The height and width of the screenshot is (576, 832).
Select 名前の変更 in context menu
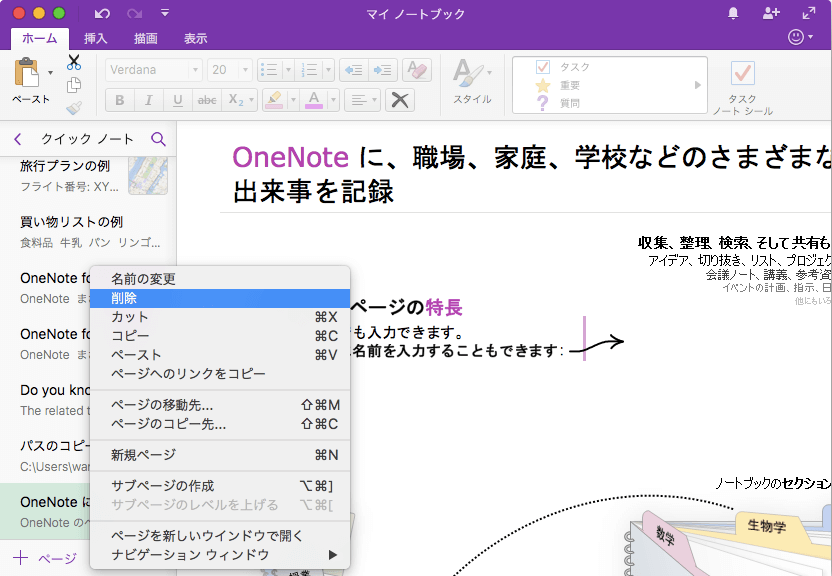[220, 279]
